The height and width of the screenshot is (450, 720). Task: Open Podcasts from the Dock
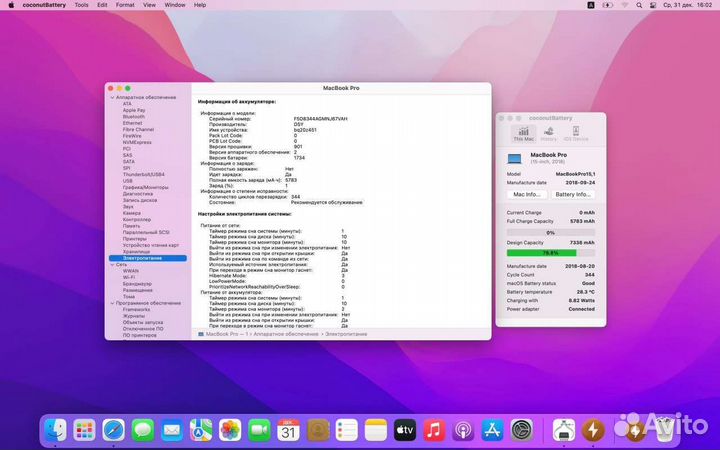463,430
